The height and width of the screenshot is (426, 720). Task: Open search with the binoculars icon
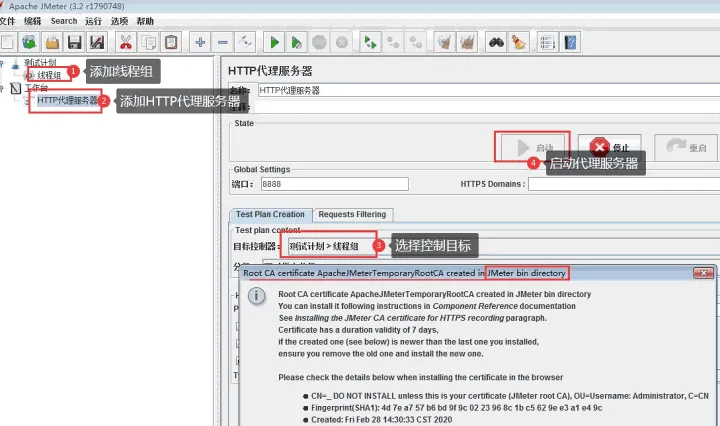point(496,42)
